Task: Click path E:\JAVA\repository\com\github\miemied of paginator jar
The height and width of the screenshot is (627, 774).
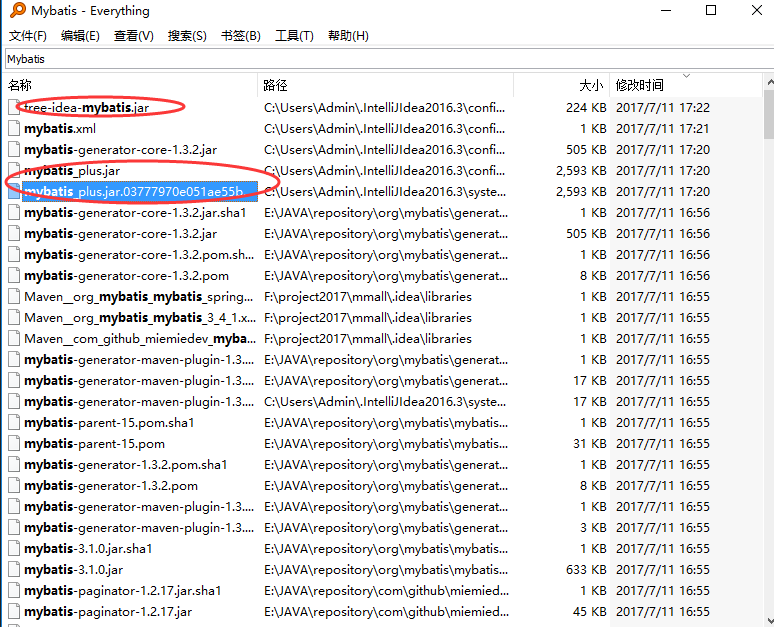Action: pos(386,612)
